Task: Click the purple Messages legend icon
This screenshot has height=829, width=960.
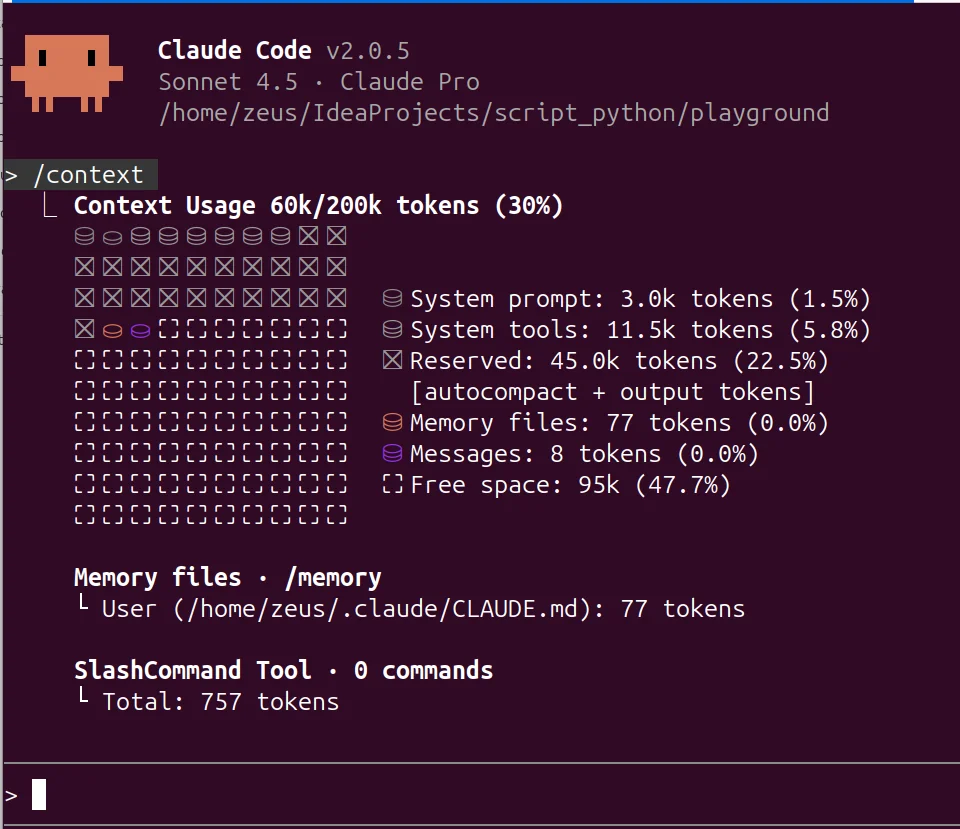Action: [392, 454]
